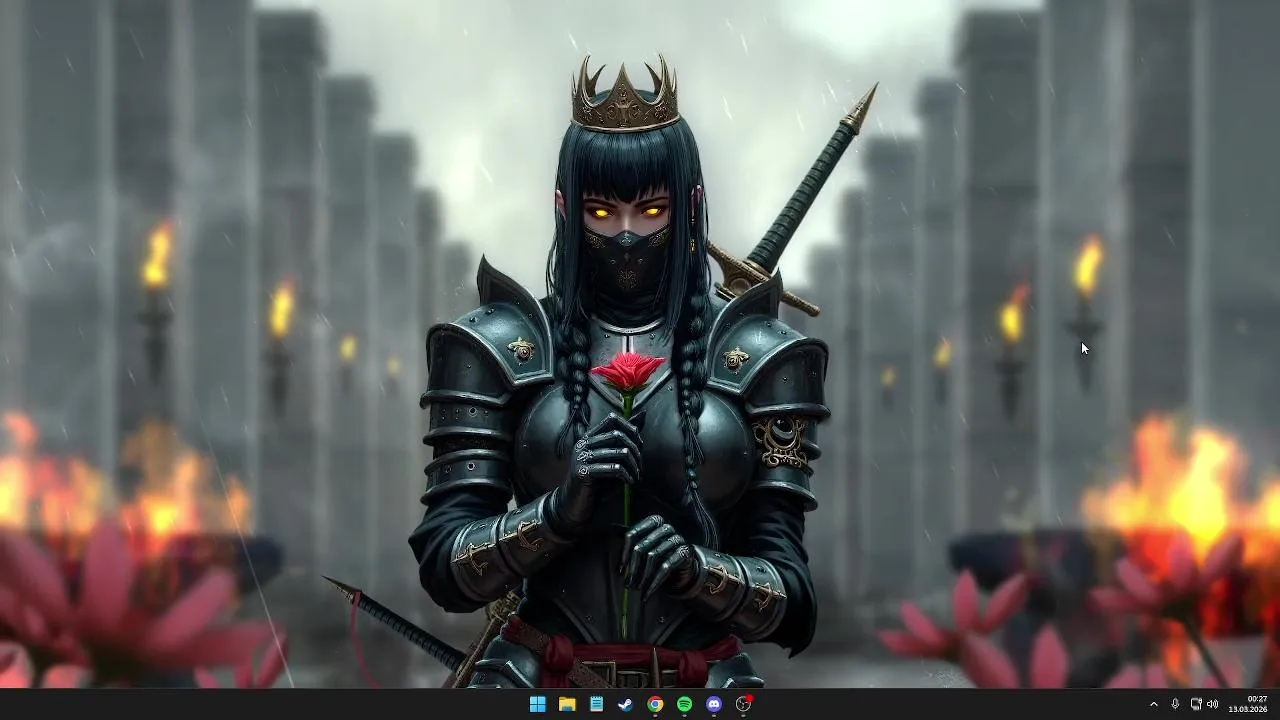Launch Steam from the taskbar
Viewport: 1280px width, 720px height.
(x=625, y=704)
